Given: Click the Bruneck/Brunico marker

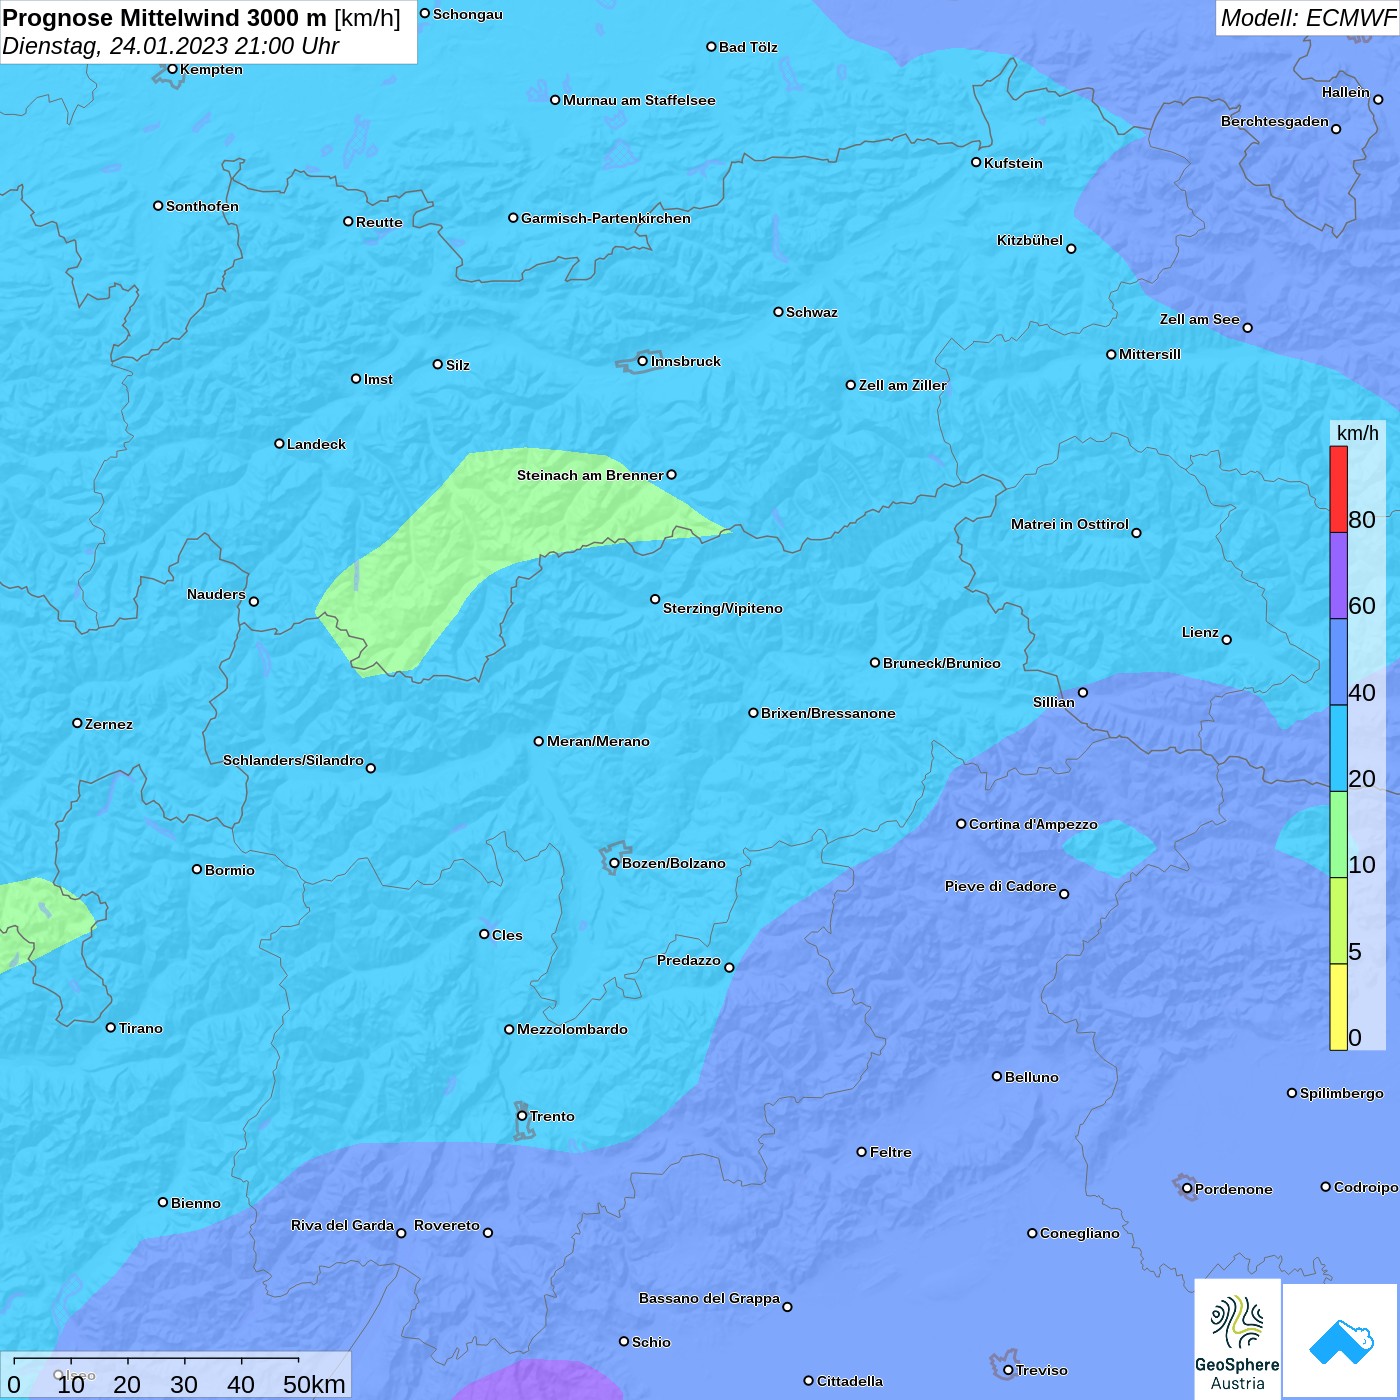Looking at the screenshot, I should click(875, 662).
